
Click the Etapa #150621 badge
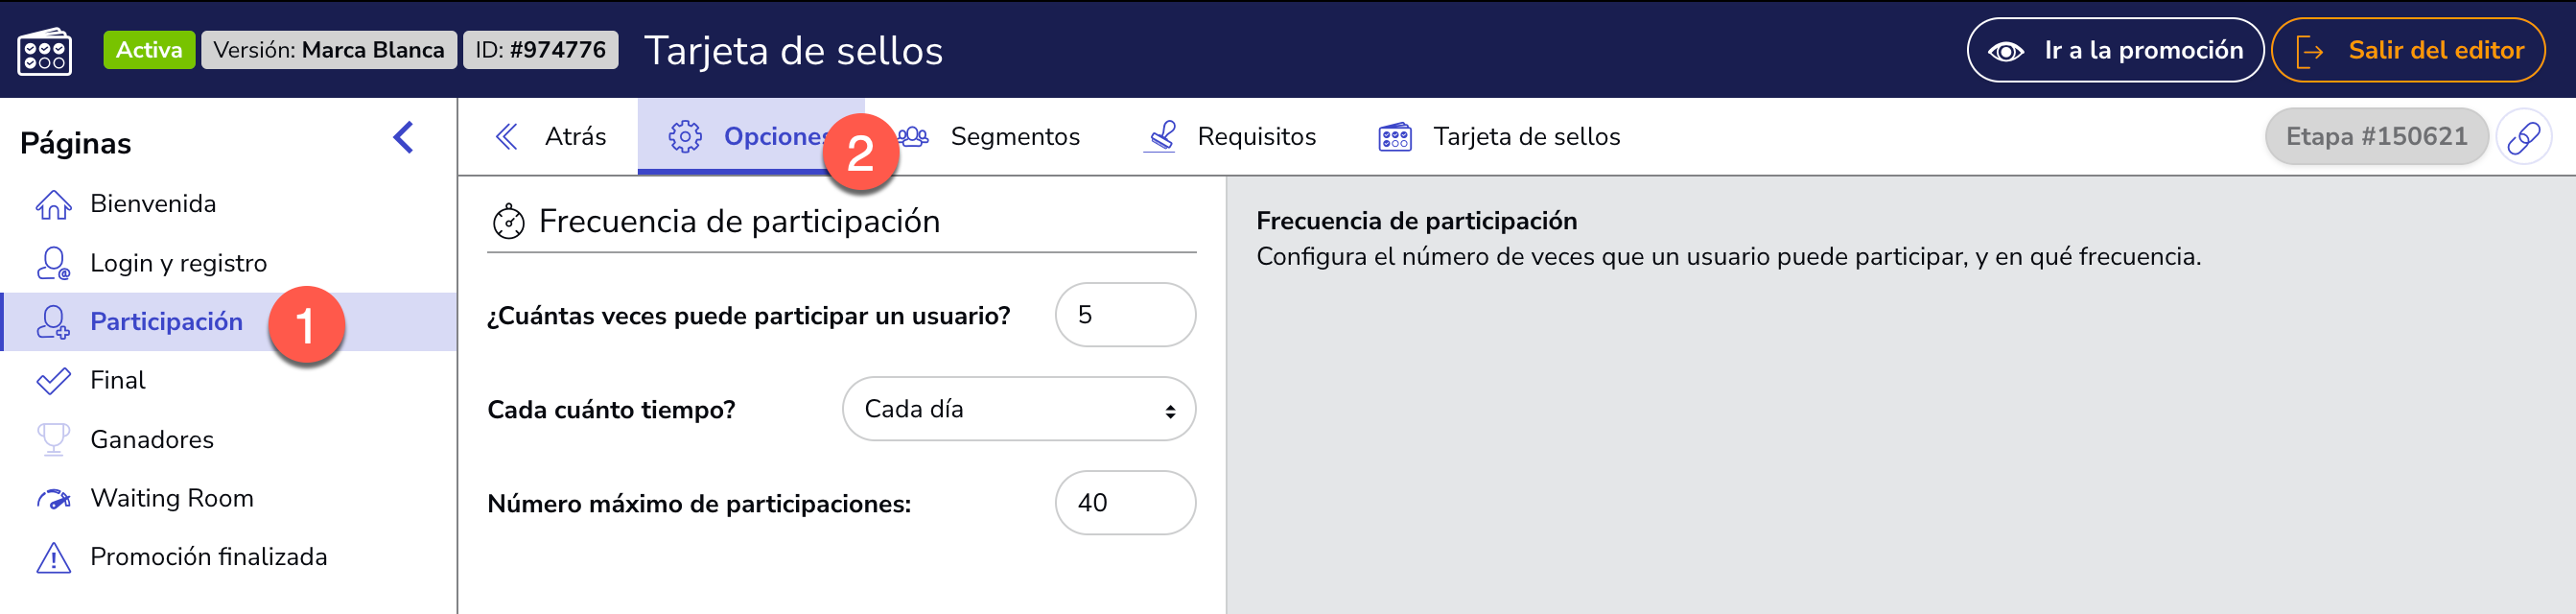click(x=2376, y=136)
